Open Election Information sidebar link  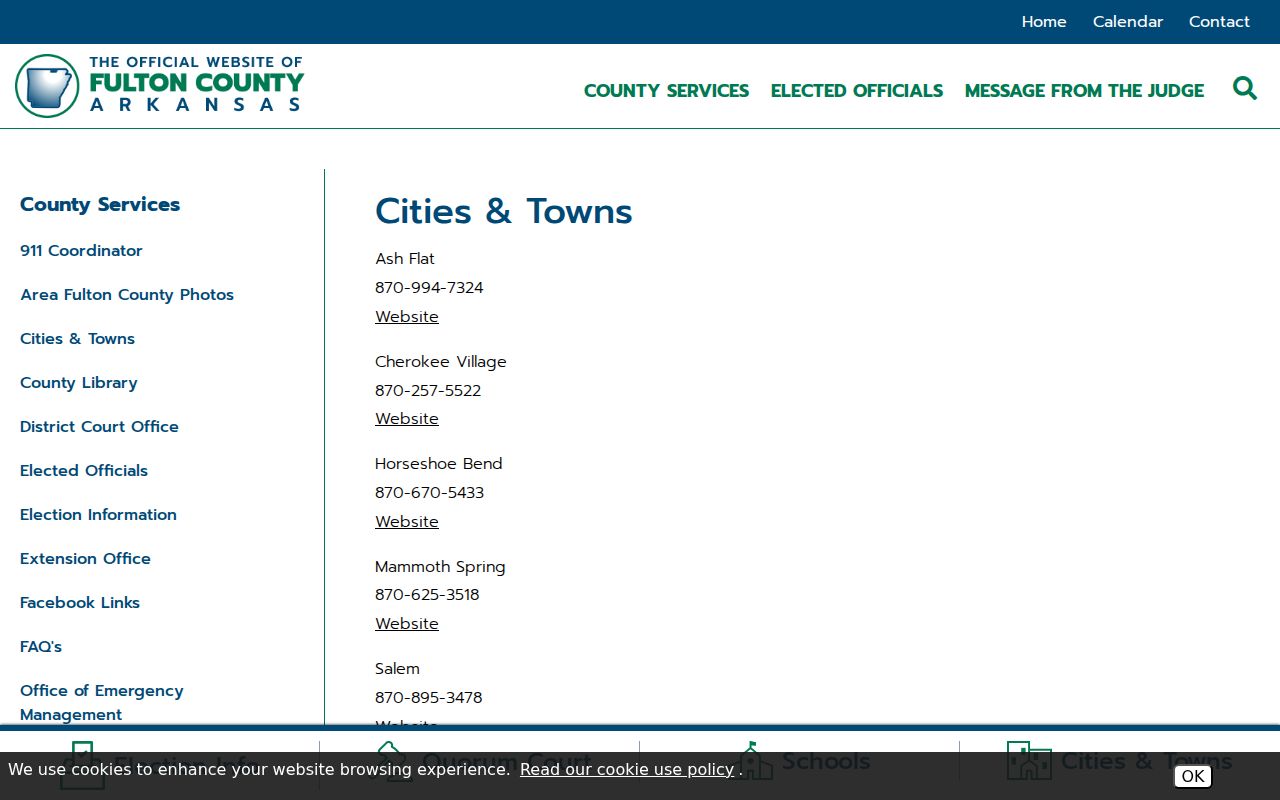98,515
